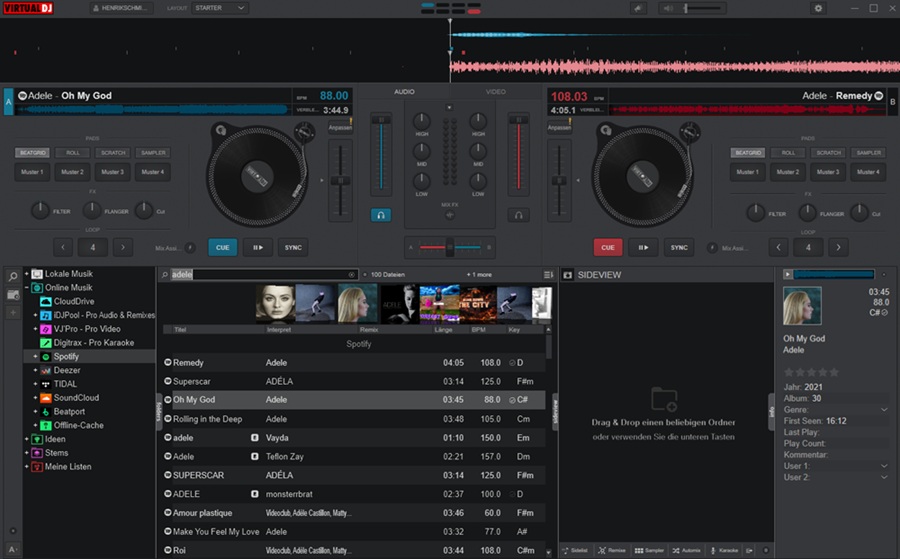Collapse the Online Musik tree node

(x=26, y=288)
